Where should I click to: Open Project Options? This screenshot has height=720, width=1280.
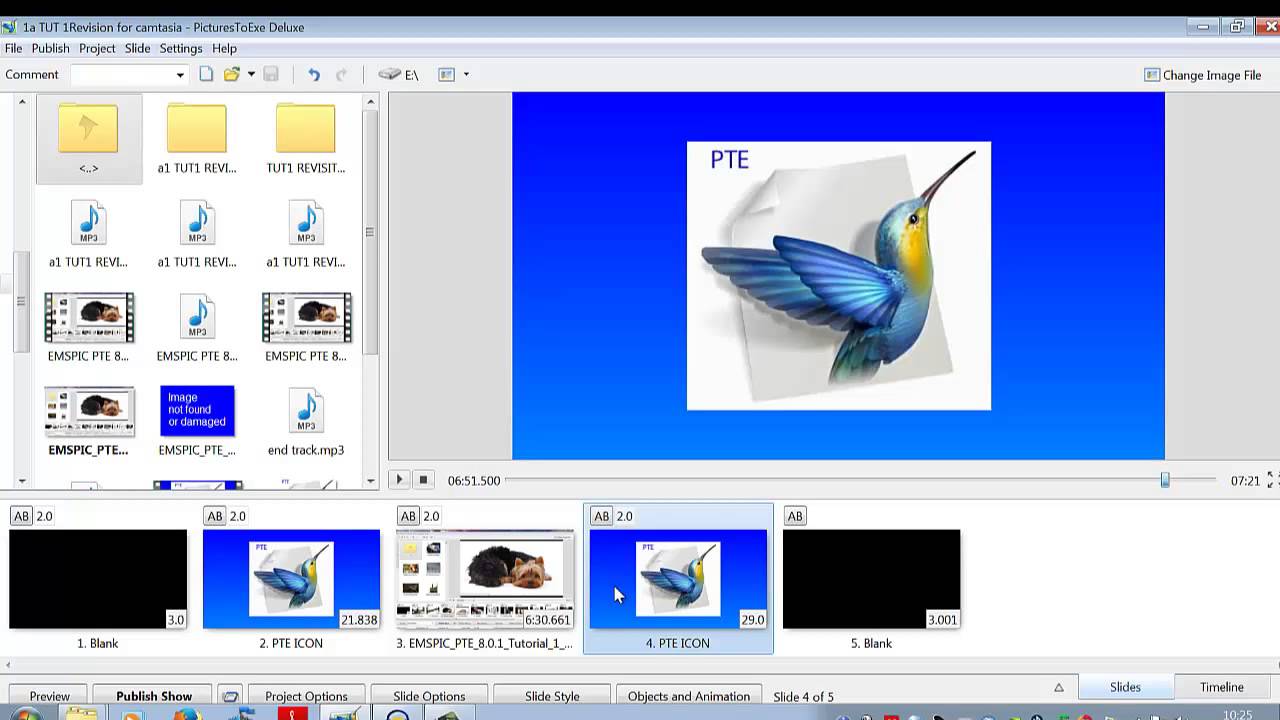306,696
